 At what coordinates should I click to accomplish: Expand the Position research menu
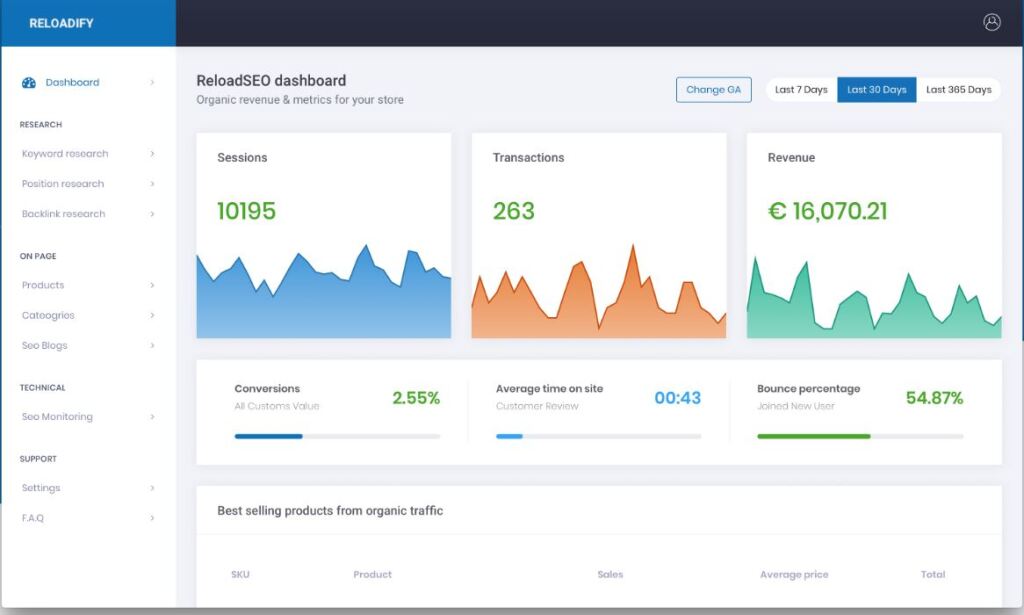coord(61,184)
